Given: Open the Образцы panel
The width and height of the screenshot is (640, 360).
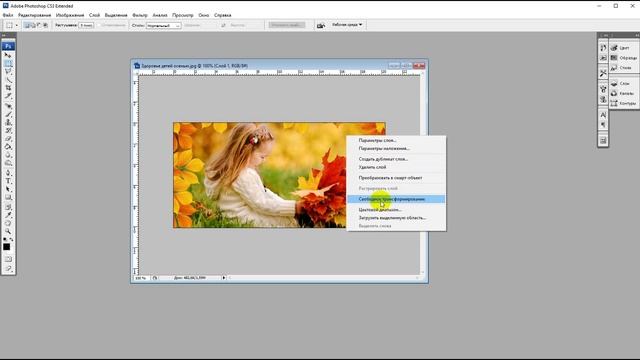Looking at the screenshot, I should coord(624,58).
